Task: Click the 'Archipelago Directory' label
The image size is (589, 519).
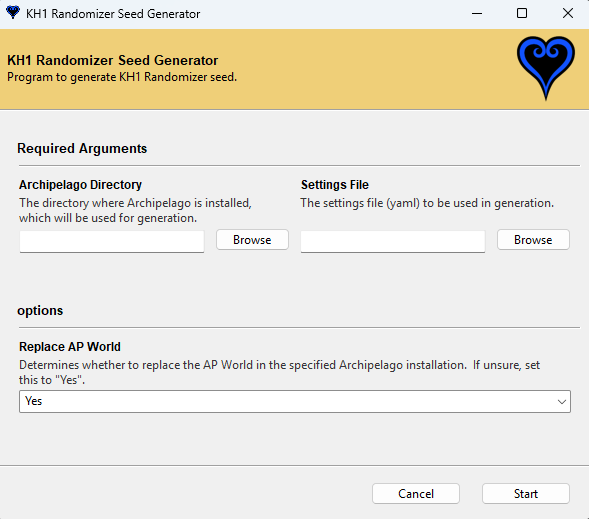Action: (x=80, y=185)
